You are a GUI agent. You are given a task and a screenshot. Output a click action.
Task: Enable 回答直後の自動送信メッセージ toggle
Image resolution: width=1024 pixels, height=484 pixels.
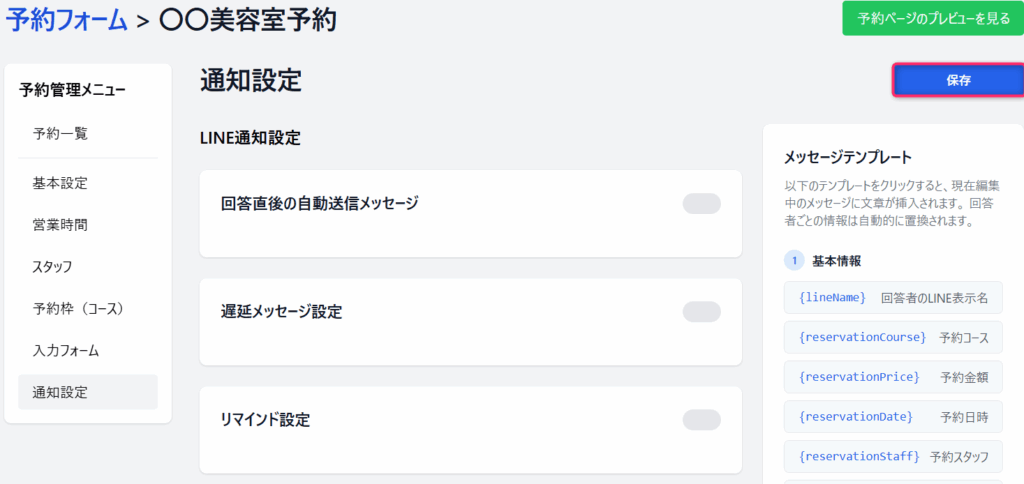[x=701, y=204]
